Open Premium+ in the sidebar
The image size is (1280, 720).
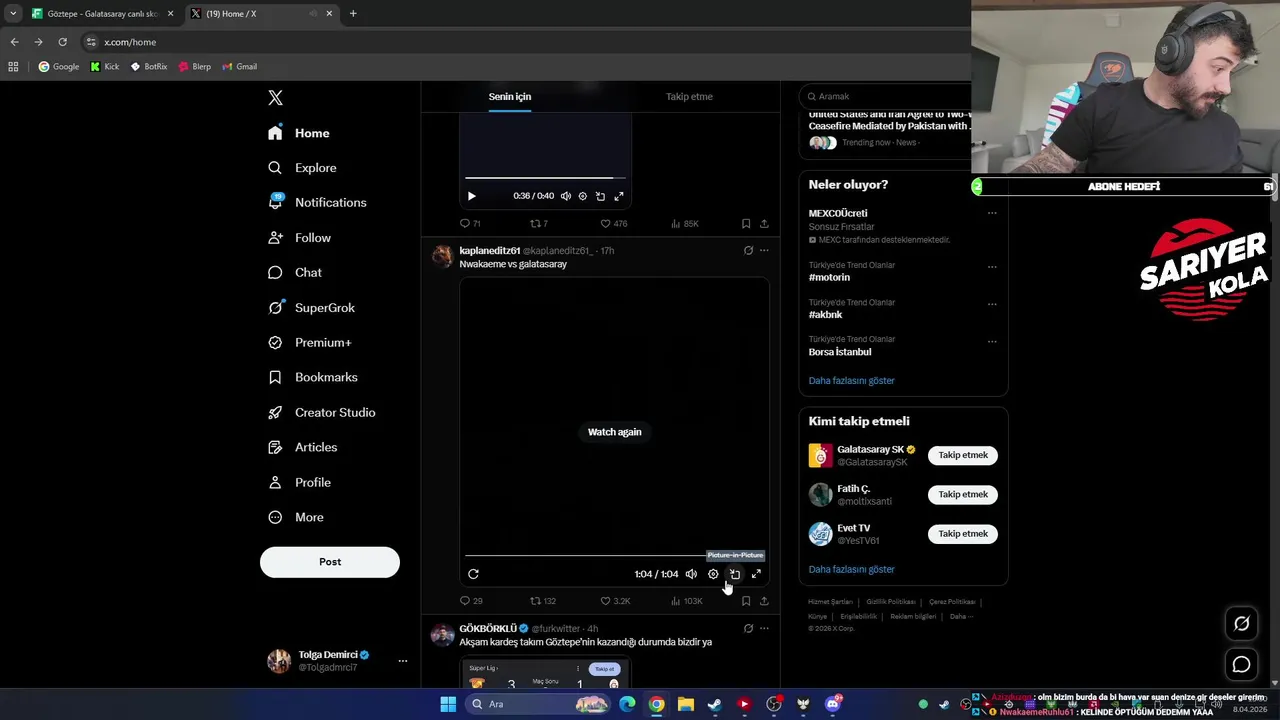coord(309,342)
